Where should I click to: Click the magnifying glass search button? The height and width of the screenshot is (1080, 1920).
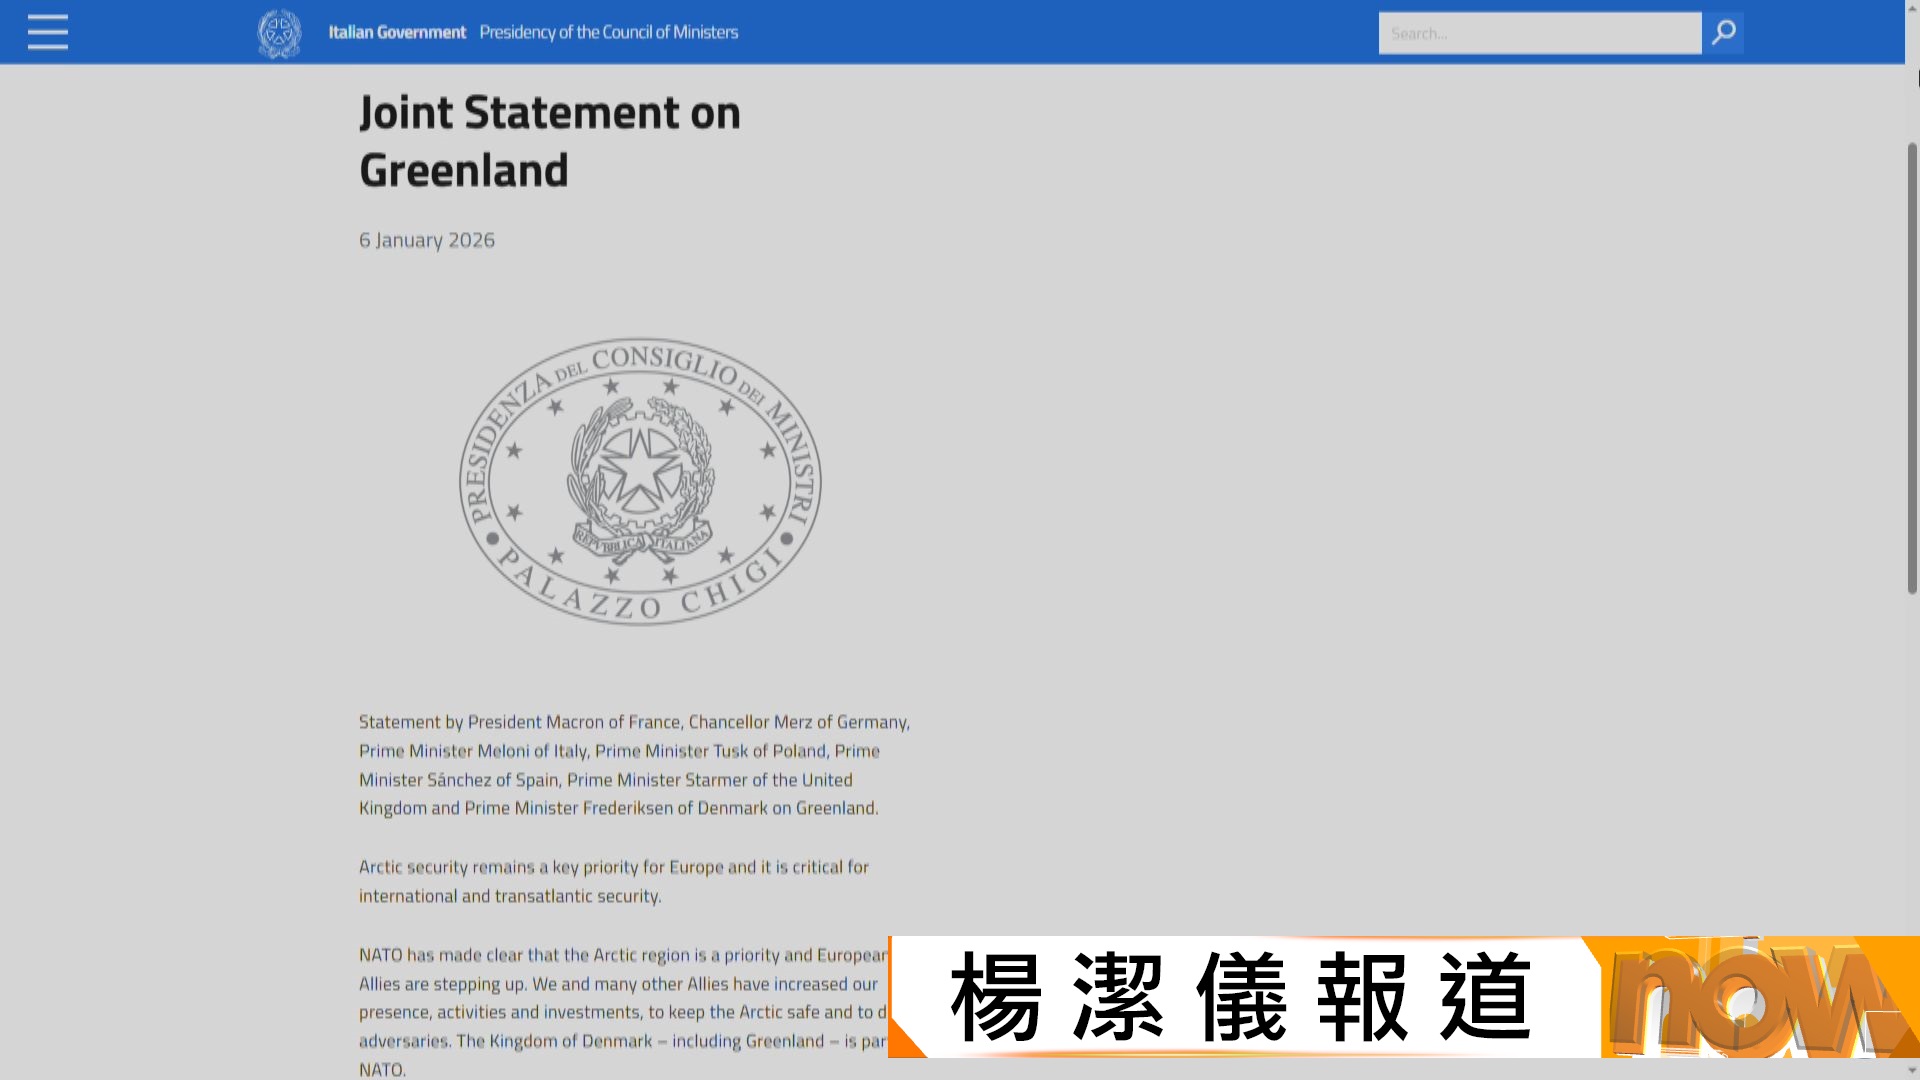point(1723,33)
